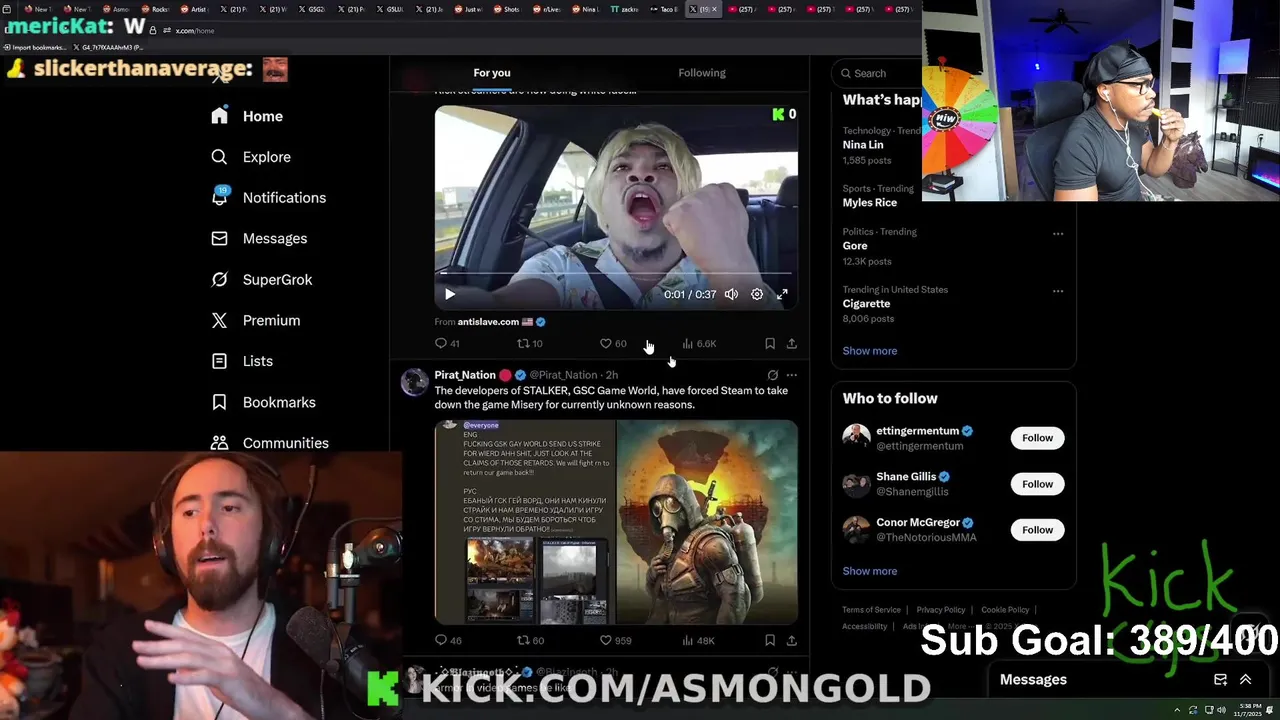Share the Pirat_Nation post
This screenshot has height=720, width=1280.
(791, 640)
